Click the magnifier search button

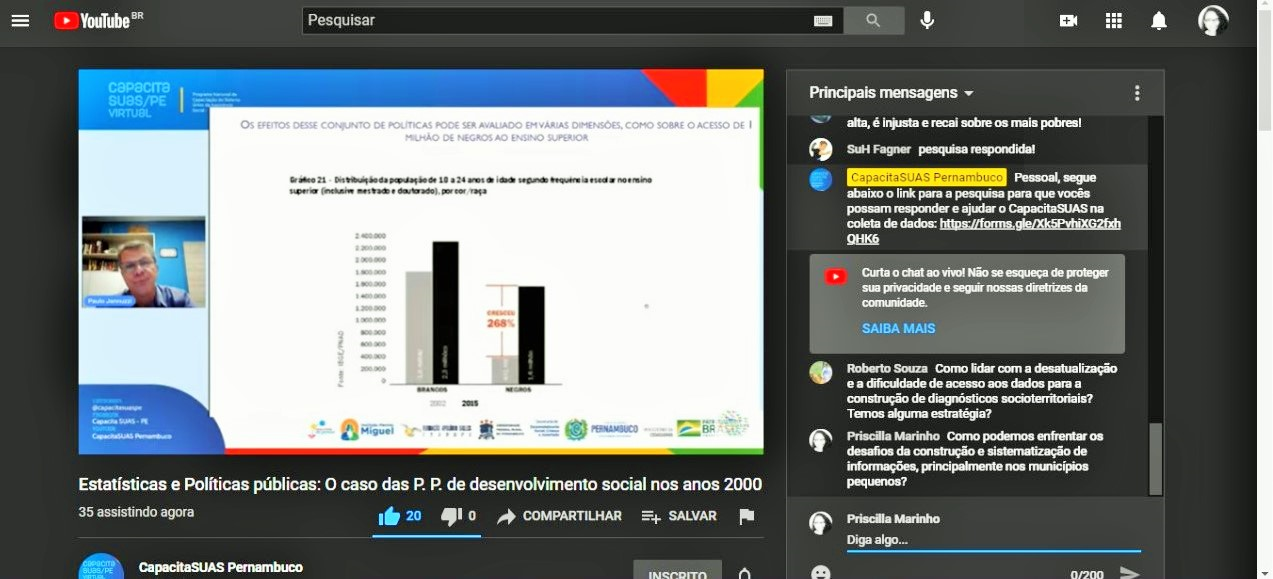873,20
